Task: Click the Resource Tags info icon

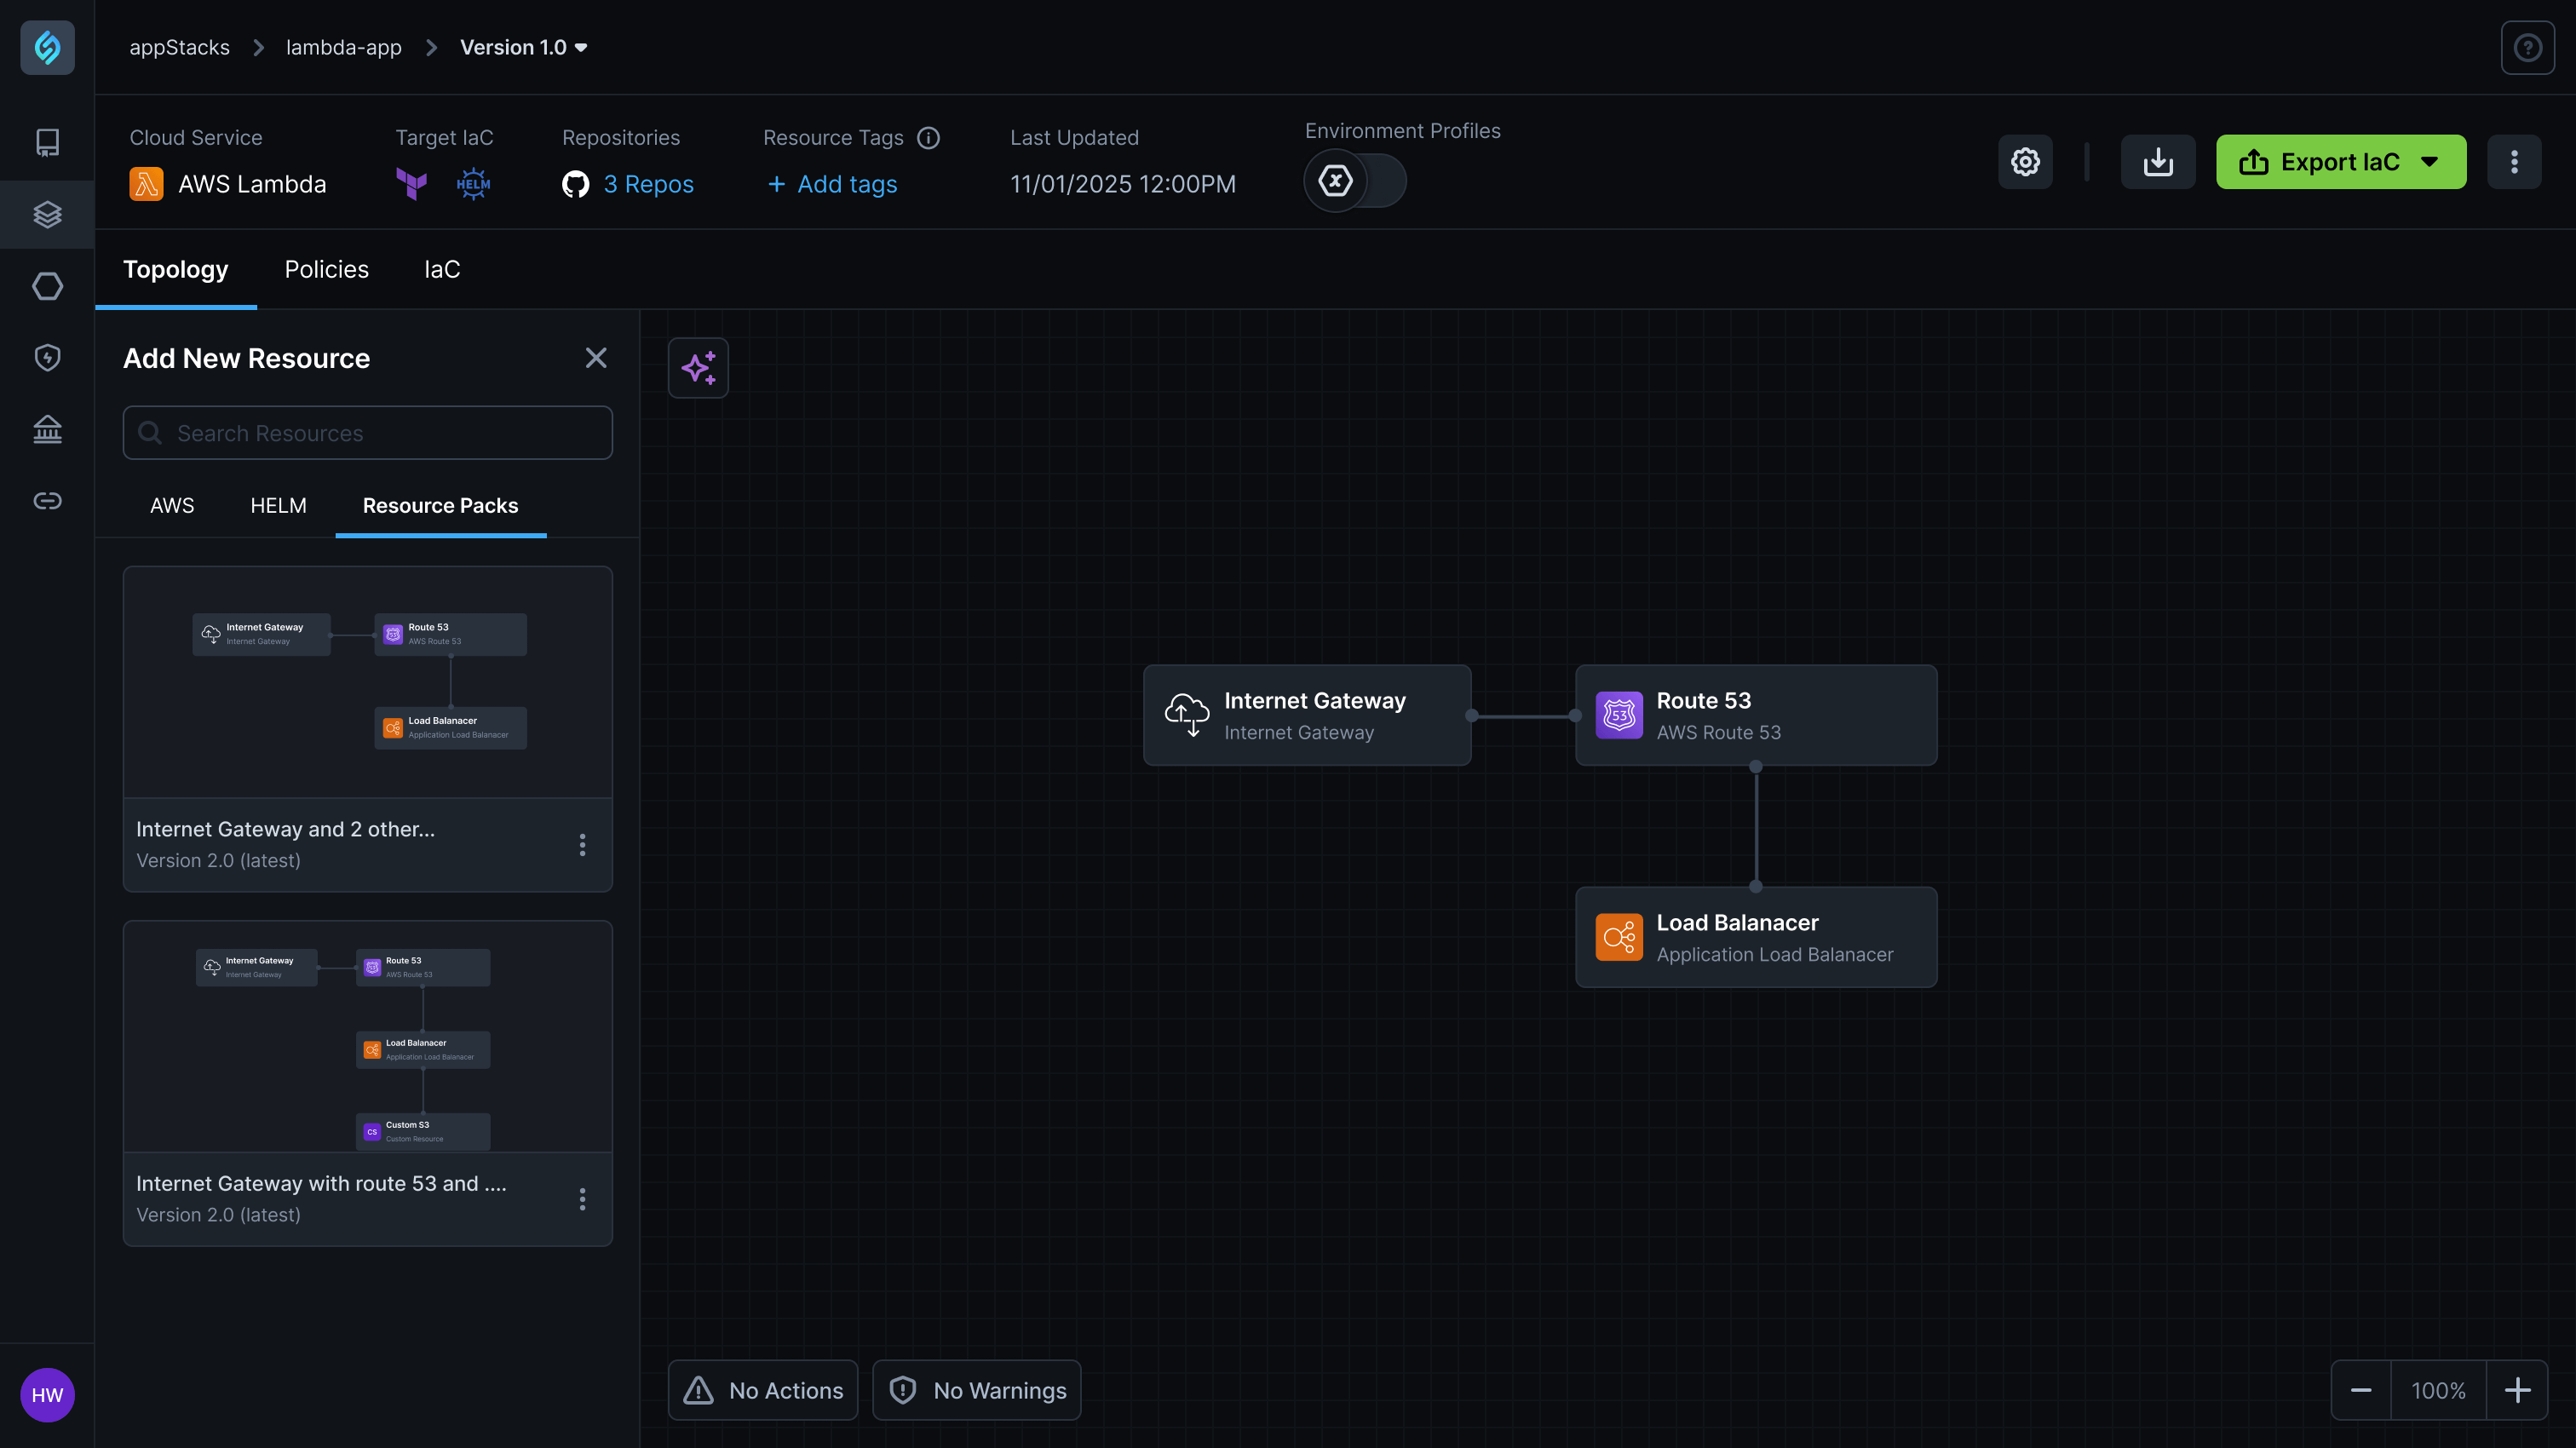Action: coord(928,138)
